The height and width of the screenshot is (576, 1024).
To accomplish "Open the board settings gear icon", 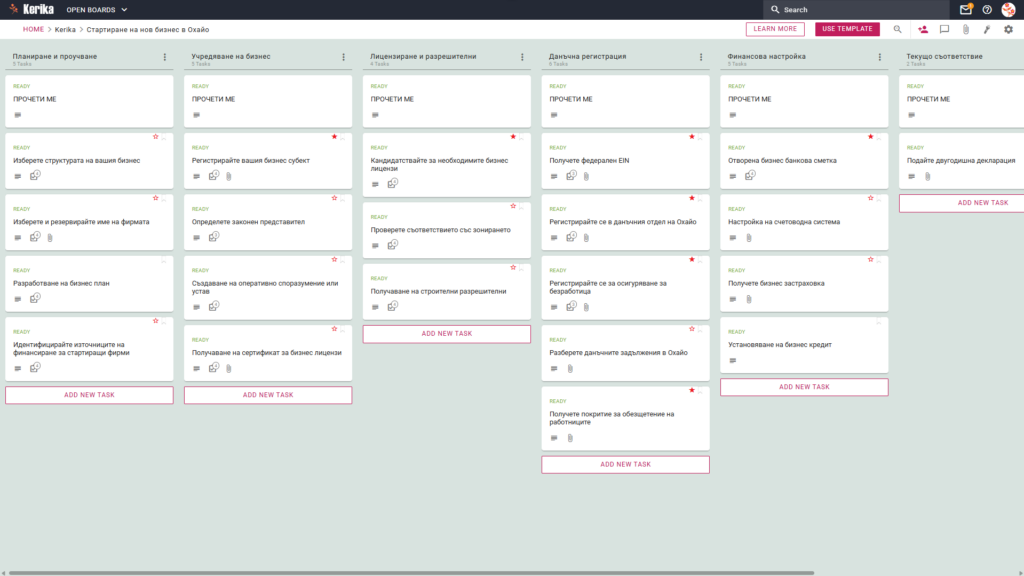I will click(1008, 29).
